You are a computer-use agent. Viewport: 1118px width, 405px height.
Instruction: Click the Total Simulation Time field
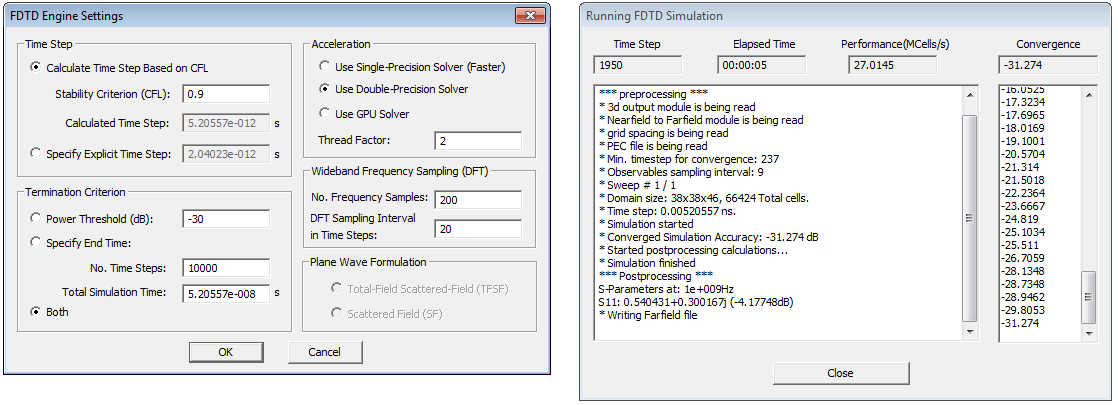coord(226,292)
